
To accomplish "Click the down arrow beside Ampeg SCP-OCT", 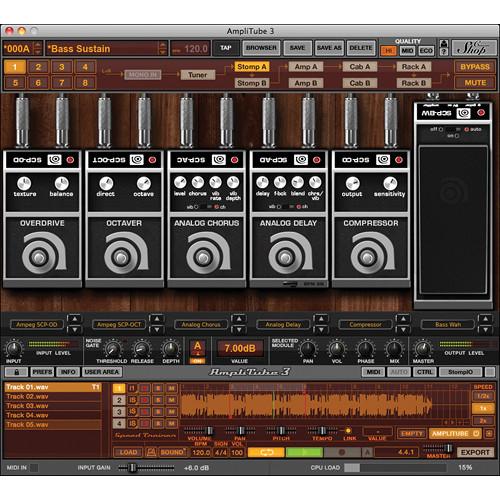I will [x=156, y=330].
